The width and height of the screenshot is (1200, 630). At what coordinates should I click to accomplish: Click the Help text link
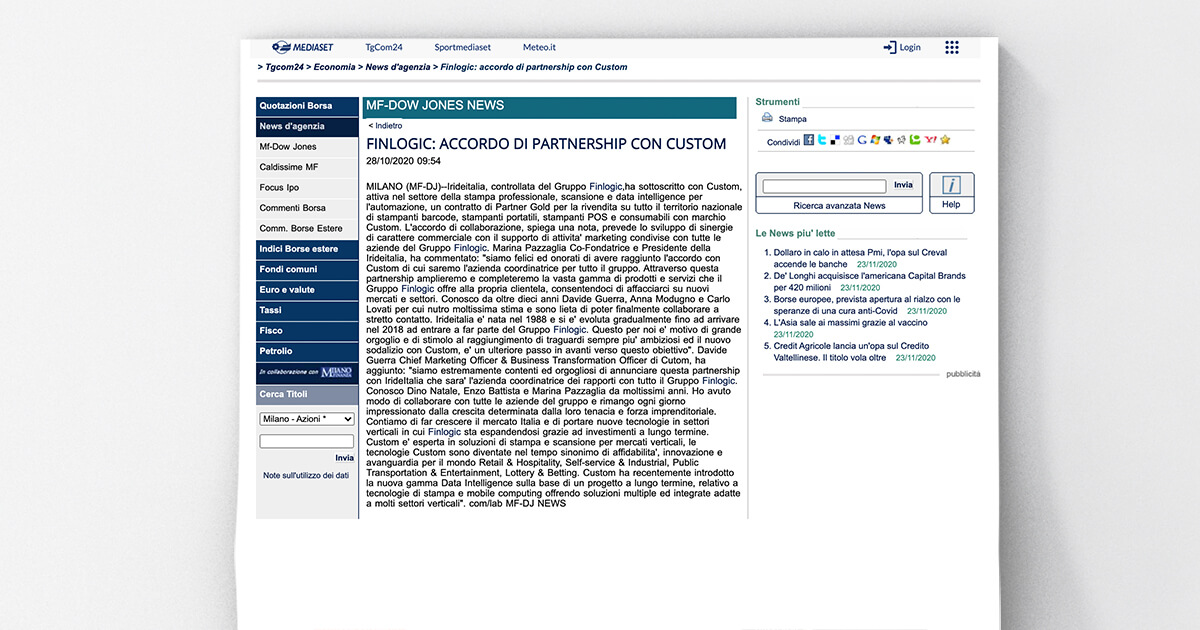point(951,204)
